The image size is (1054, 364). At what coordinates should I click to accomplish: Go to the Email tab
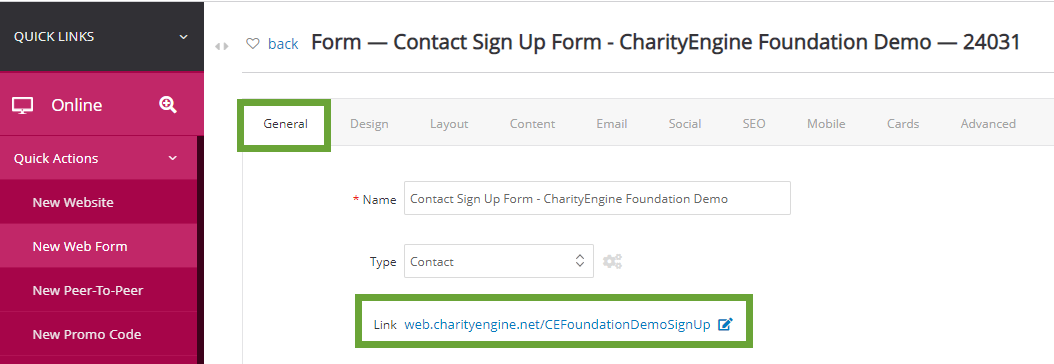click(x=612, y=124)
